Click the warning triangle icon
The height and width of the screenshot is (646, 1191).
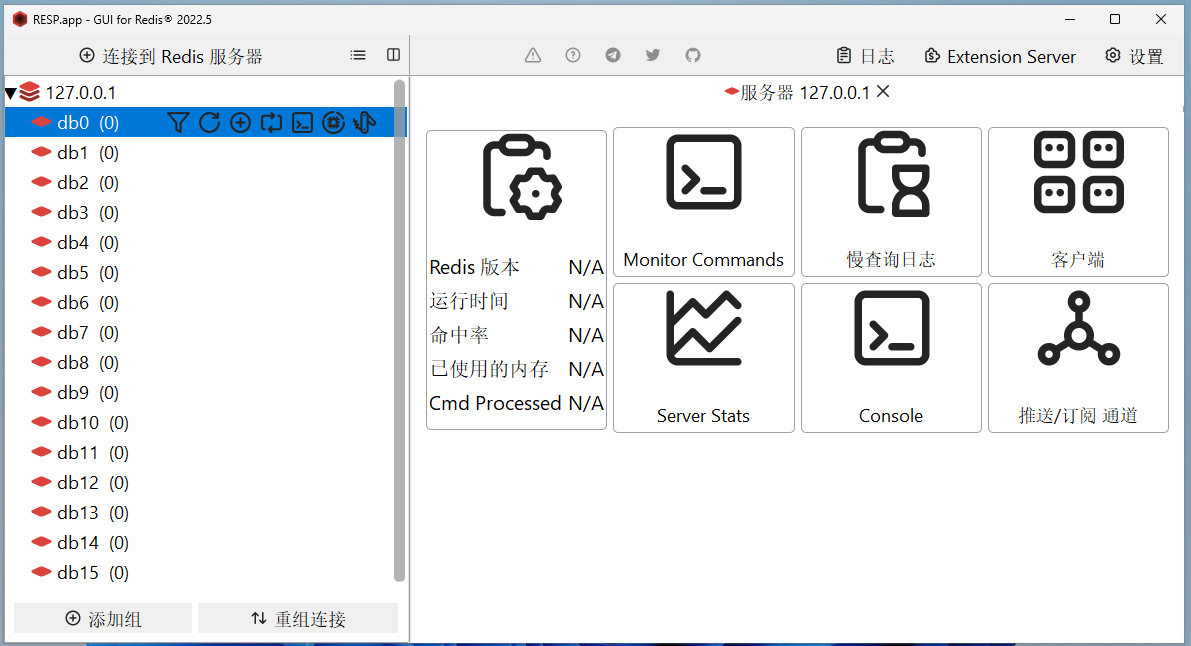tap(533, 56)
